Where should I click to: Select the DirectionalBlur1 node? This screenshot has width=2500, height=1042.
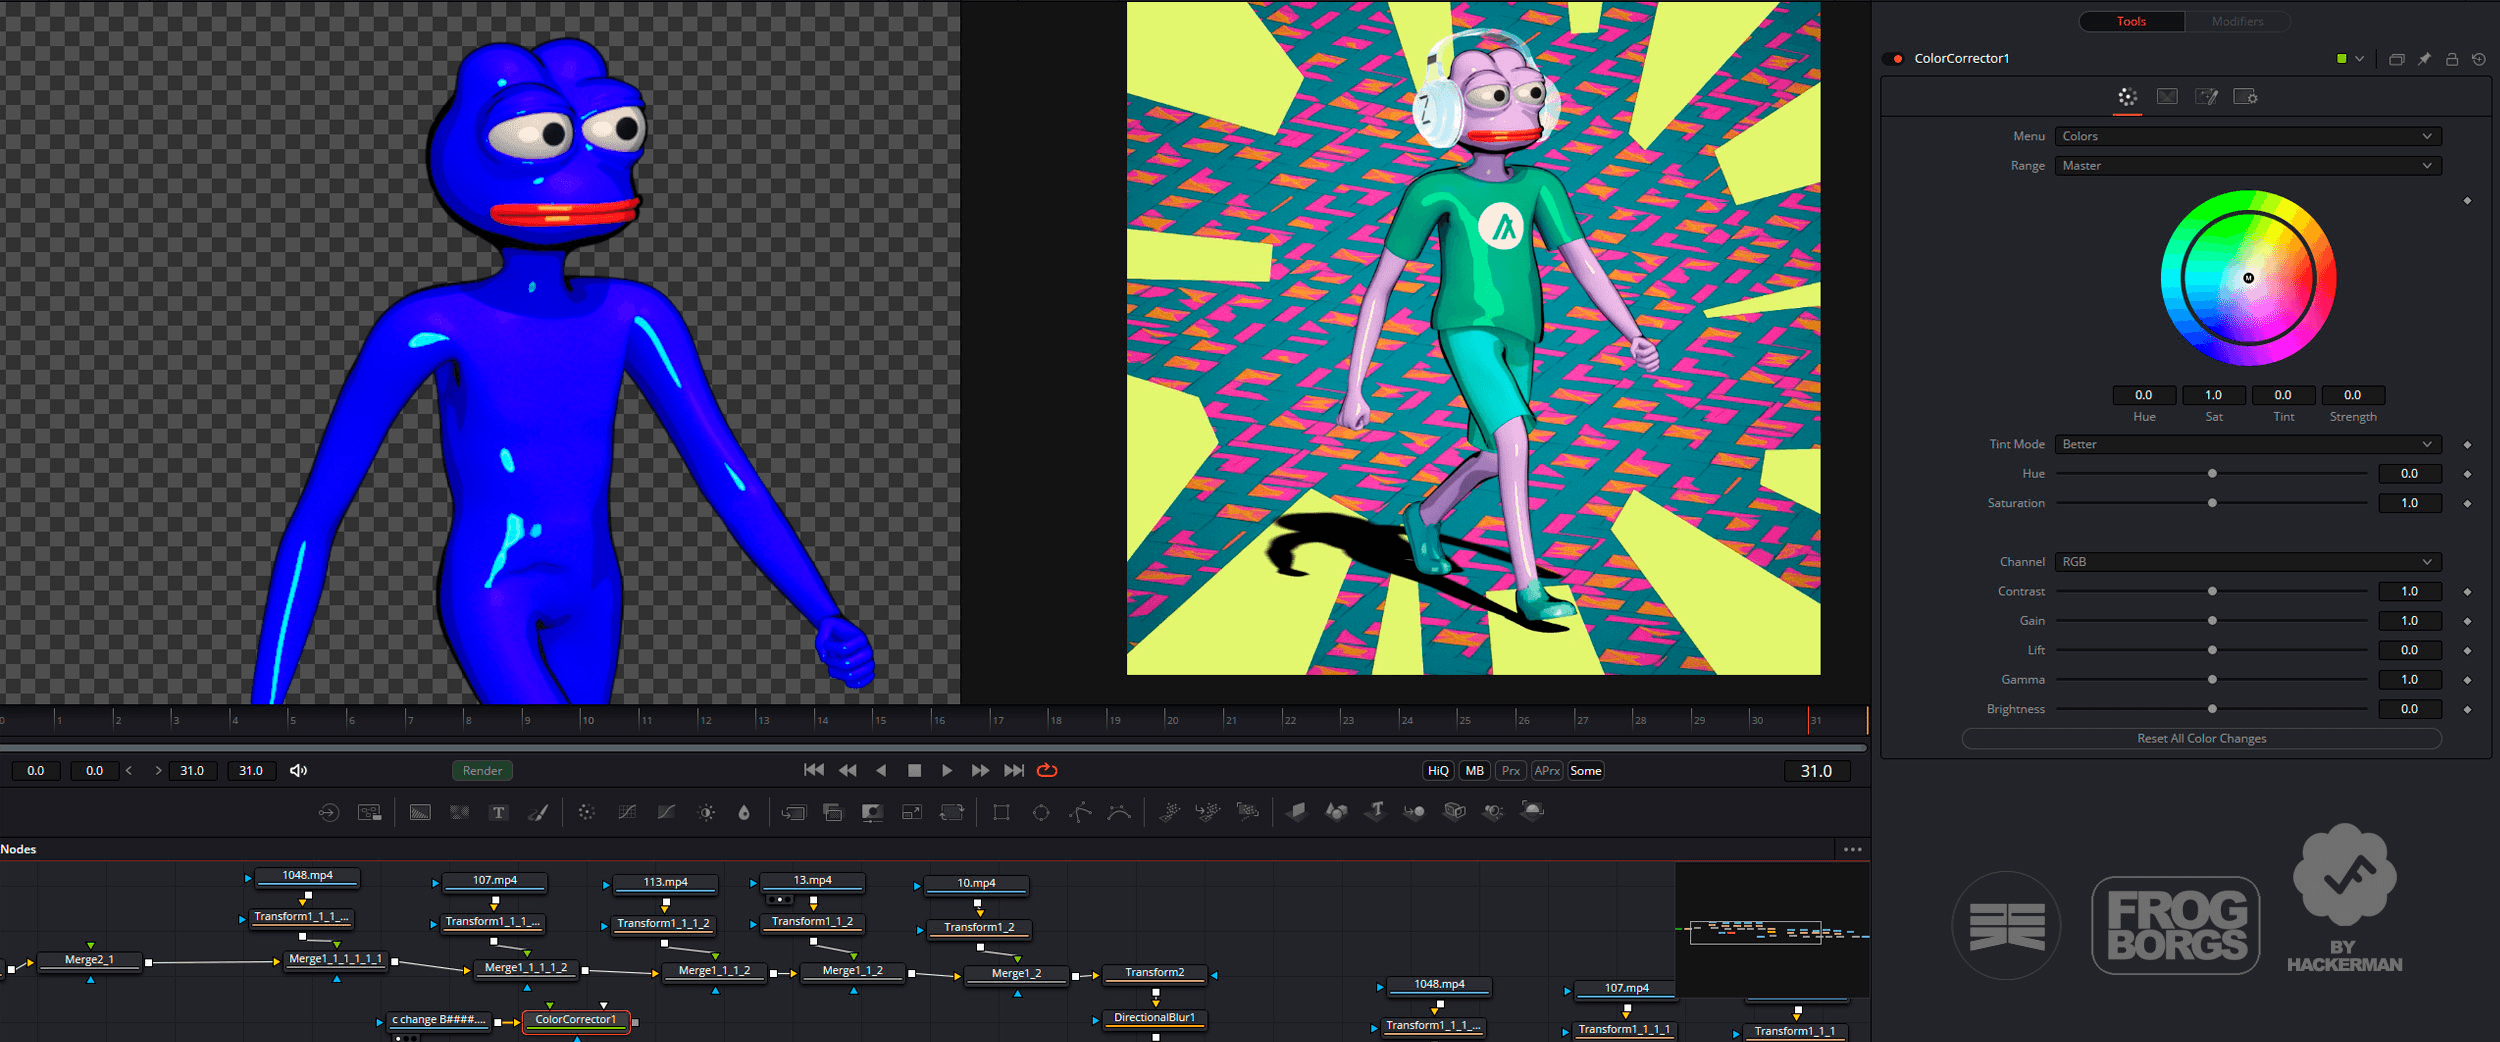(1154, 1018)
